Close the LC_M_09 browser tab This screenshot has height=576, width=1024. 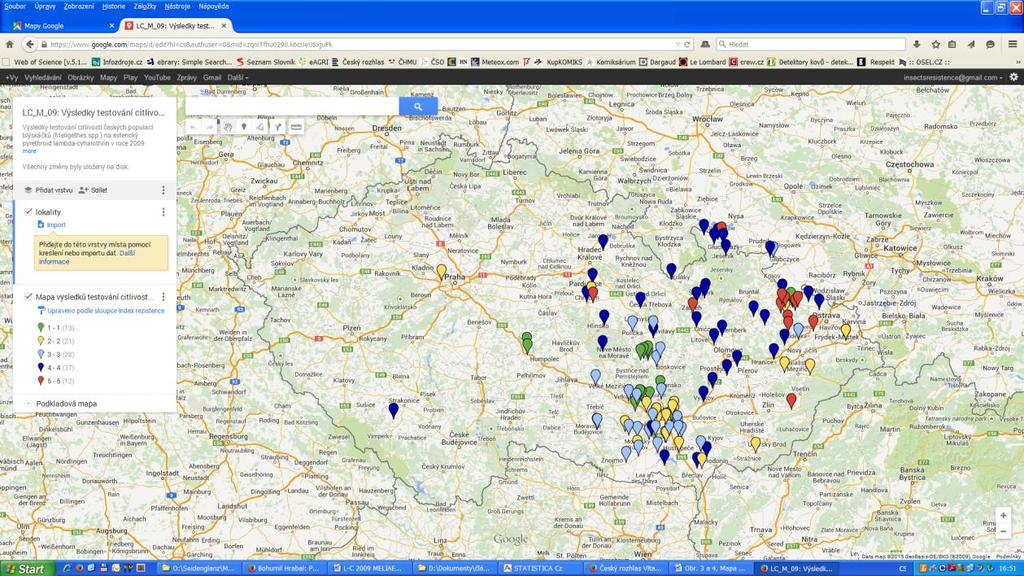click(x=224, y=25)
